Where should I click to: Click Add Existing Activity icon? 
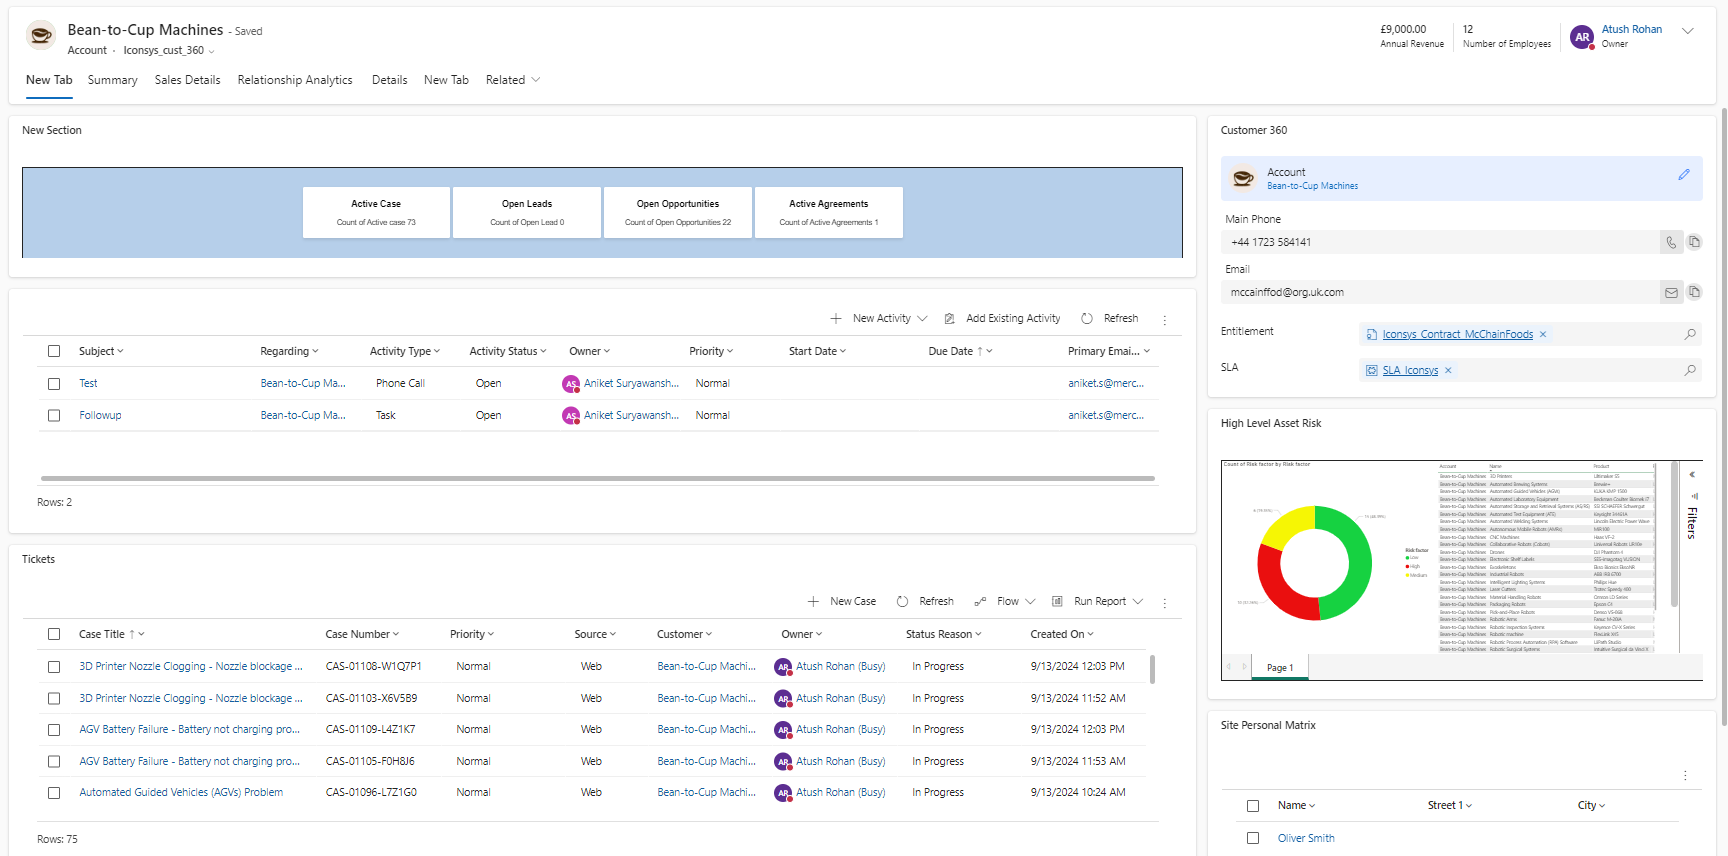click(x=950, y=319)
